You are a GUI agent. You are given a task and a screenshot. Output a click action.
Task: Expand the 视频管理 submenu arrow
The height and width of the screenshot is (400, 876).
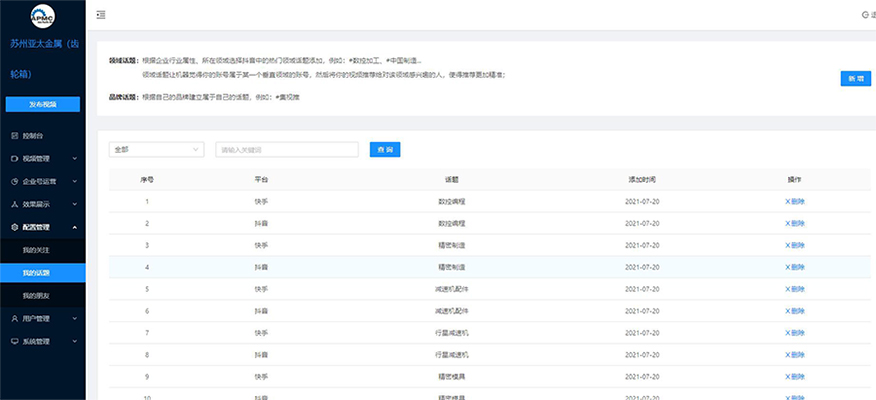(x=75, y=158)
